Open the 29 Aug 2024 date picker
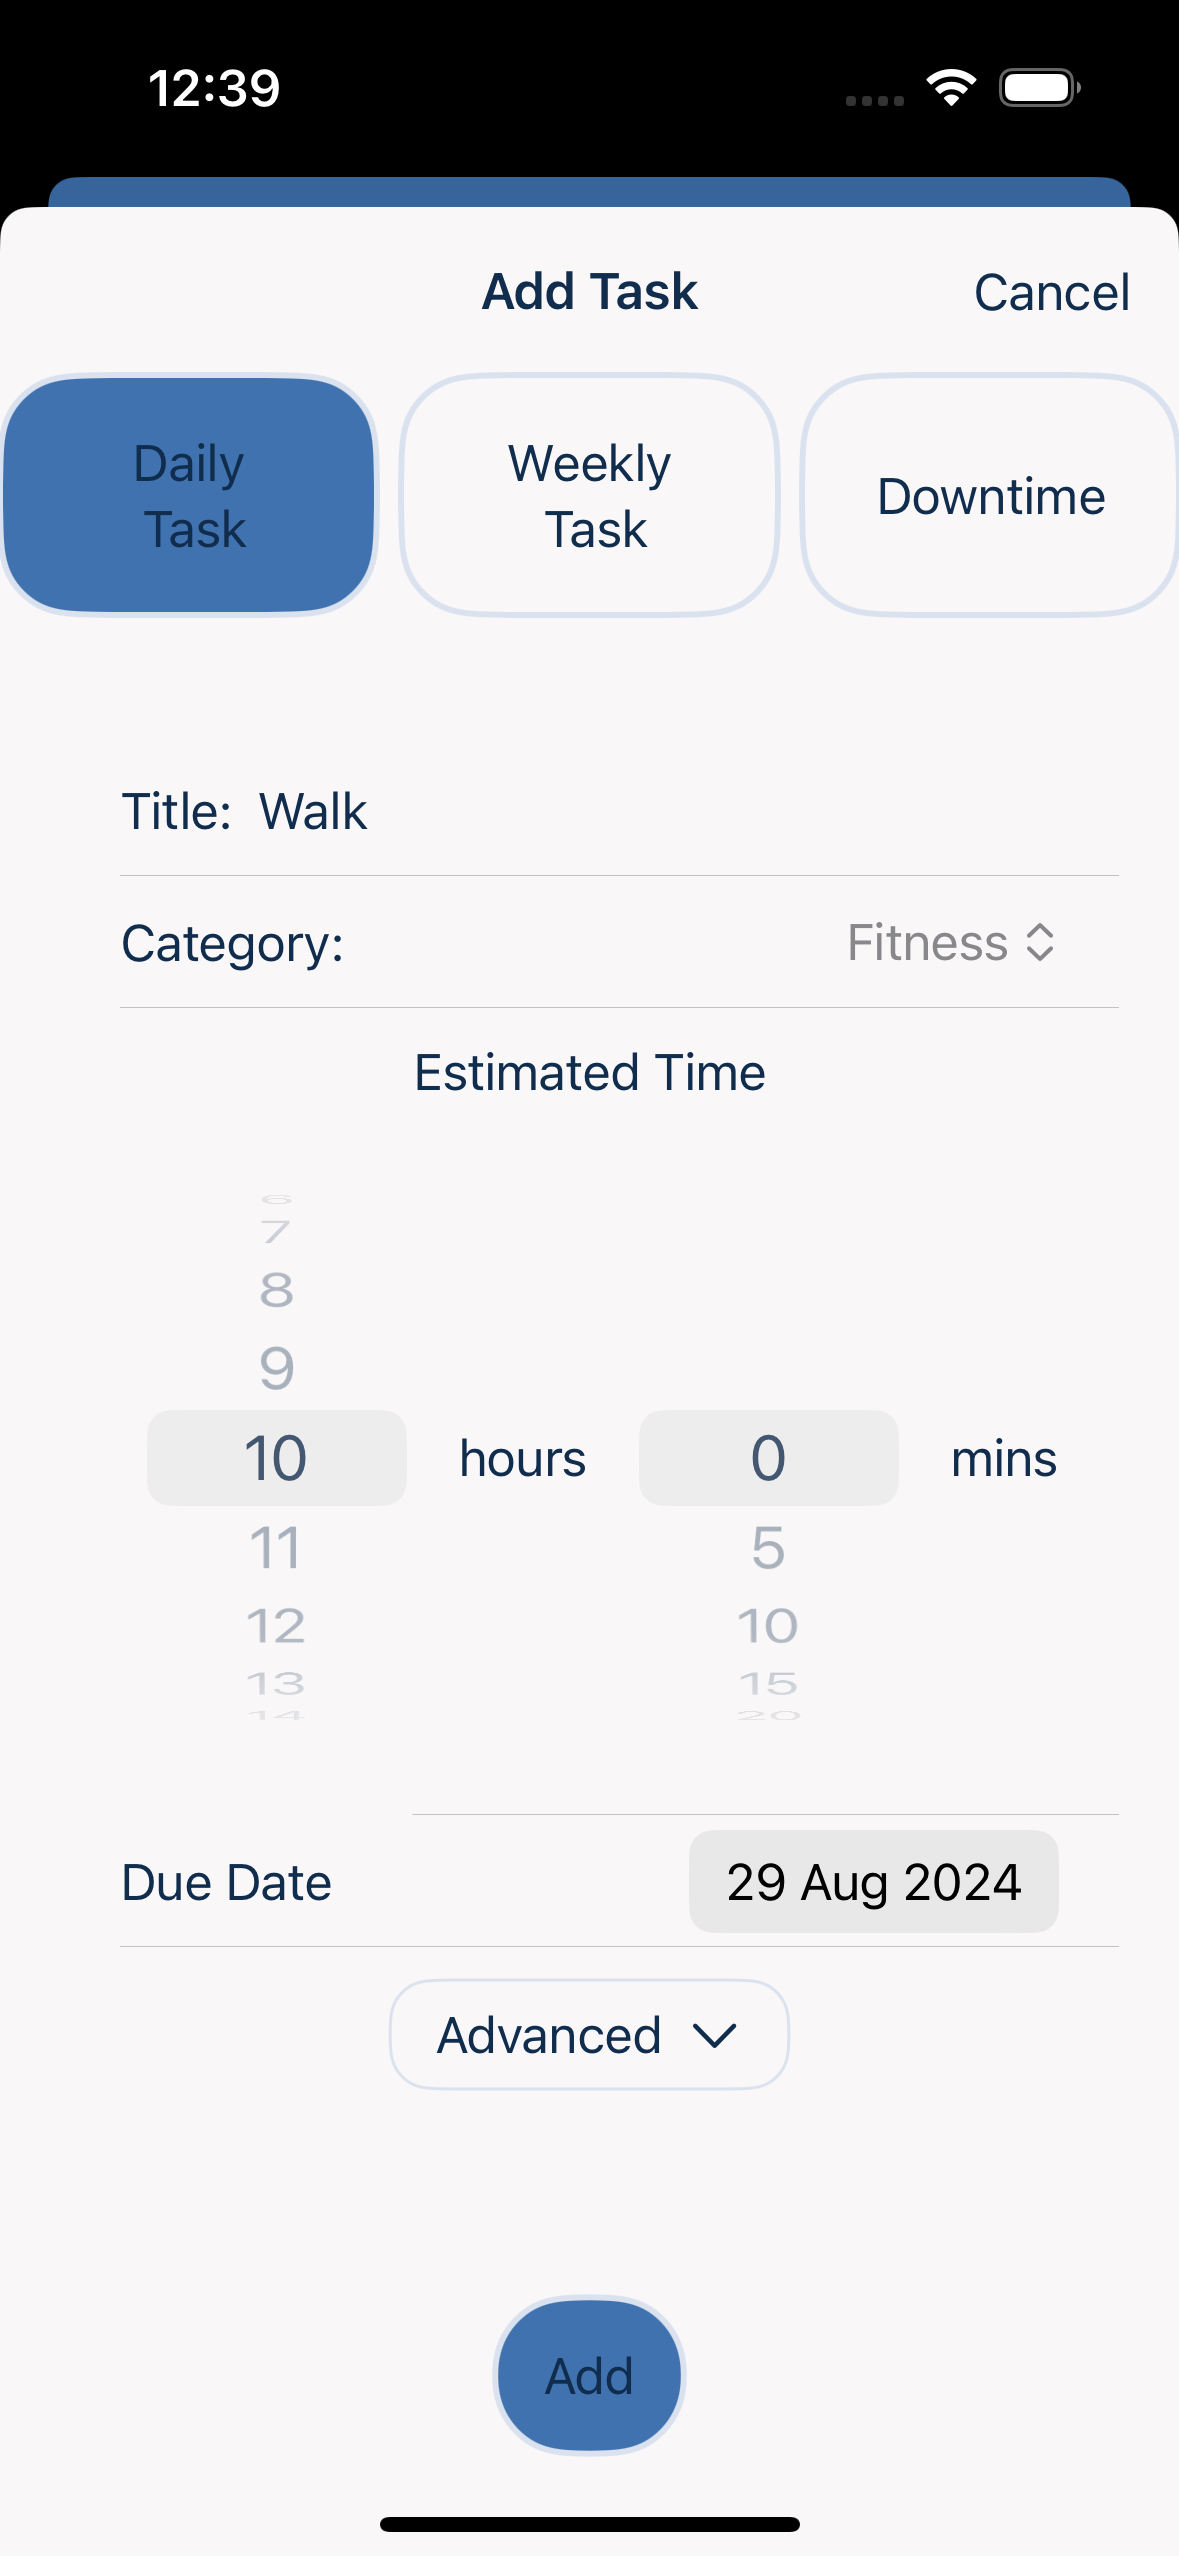This screenshot has width=1179, height=2556. [873, 1881]
